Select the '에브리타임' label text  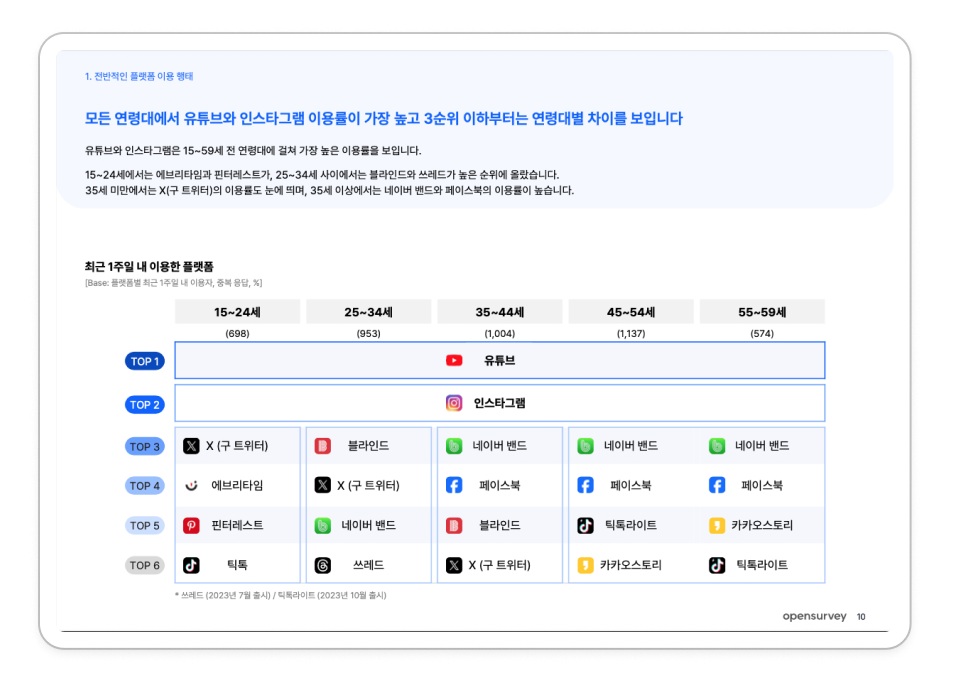[237, 486]
